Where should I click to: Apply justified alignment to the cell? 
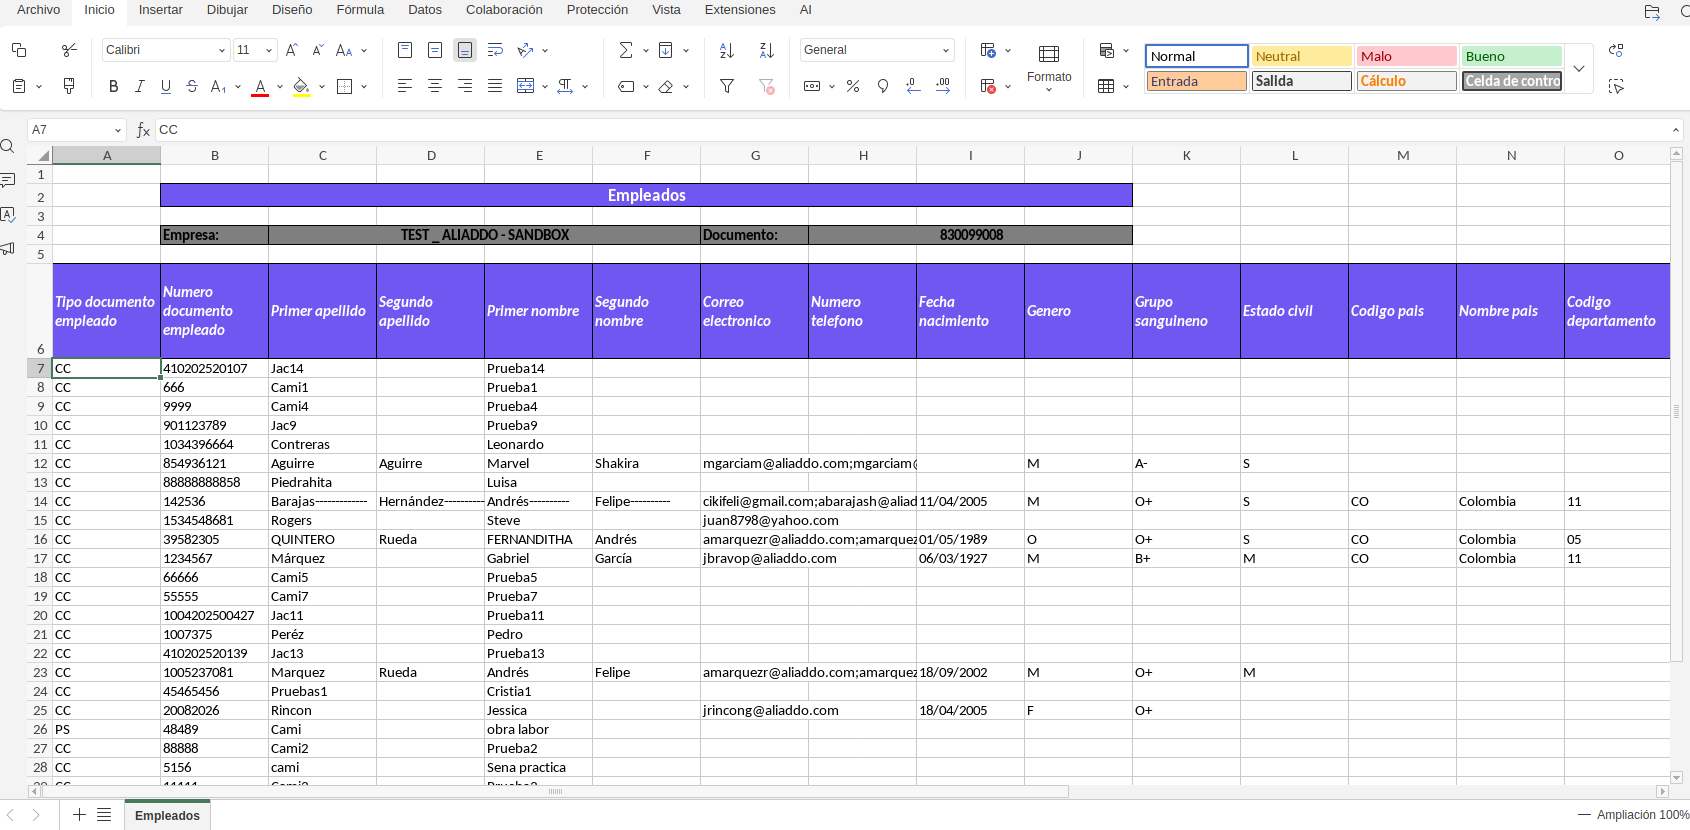495,87
